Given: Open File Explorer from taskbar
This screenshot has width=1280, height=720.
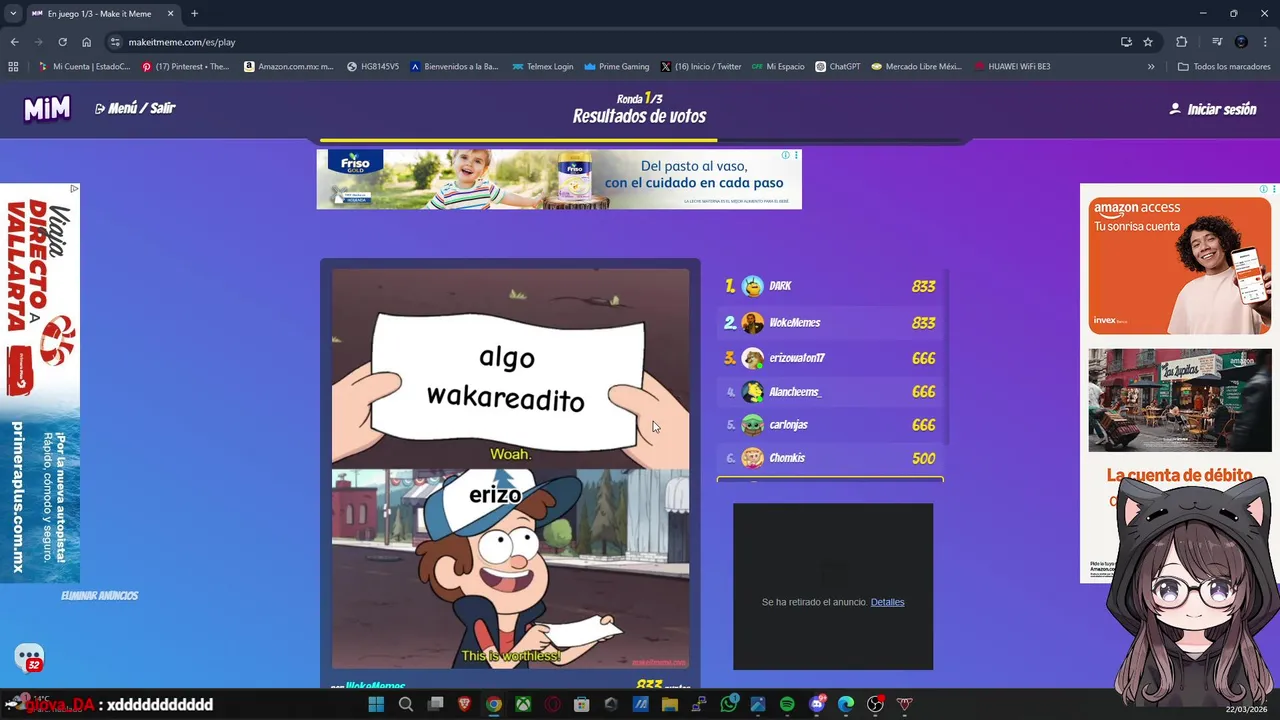Looking at the screenshot, I should click(x=670, y=704).
